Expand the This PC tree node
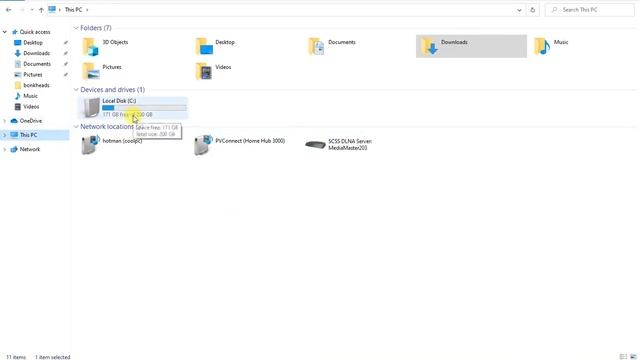Screen dimensions: 640x360 coord(5,135)
